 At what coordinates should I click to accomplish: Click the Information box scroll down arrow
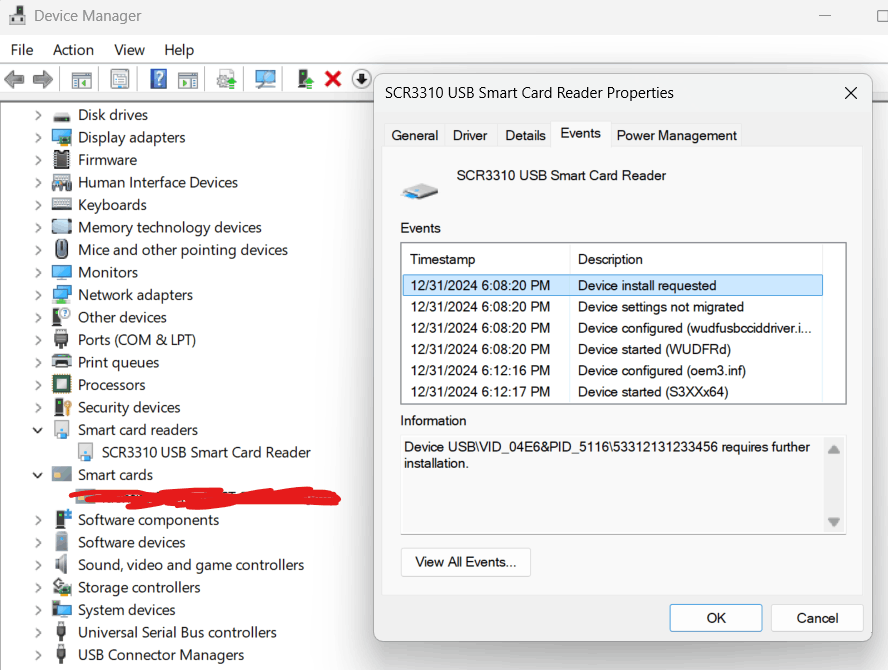[834, 522]
